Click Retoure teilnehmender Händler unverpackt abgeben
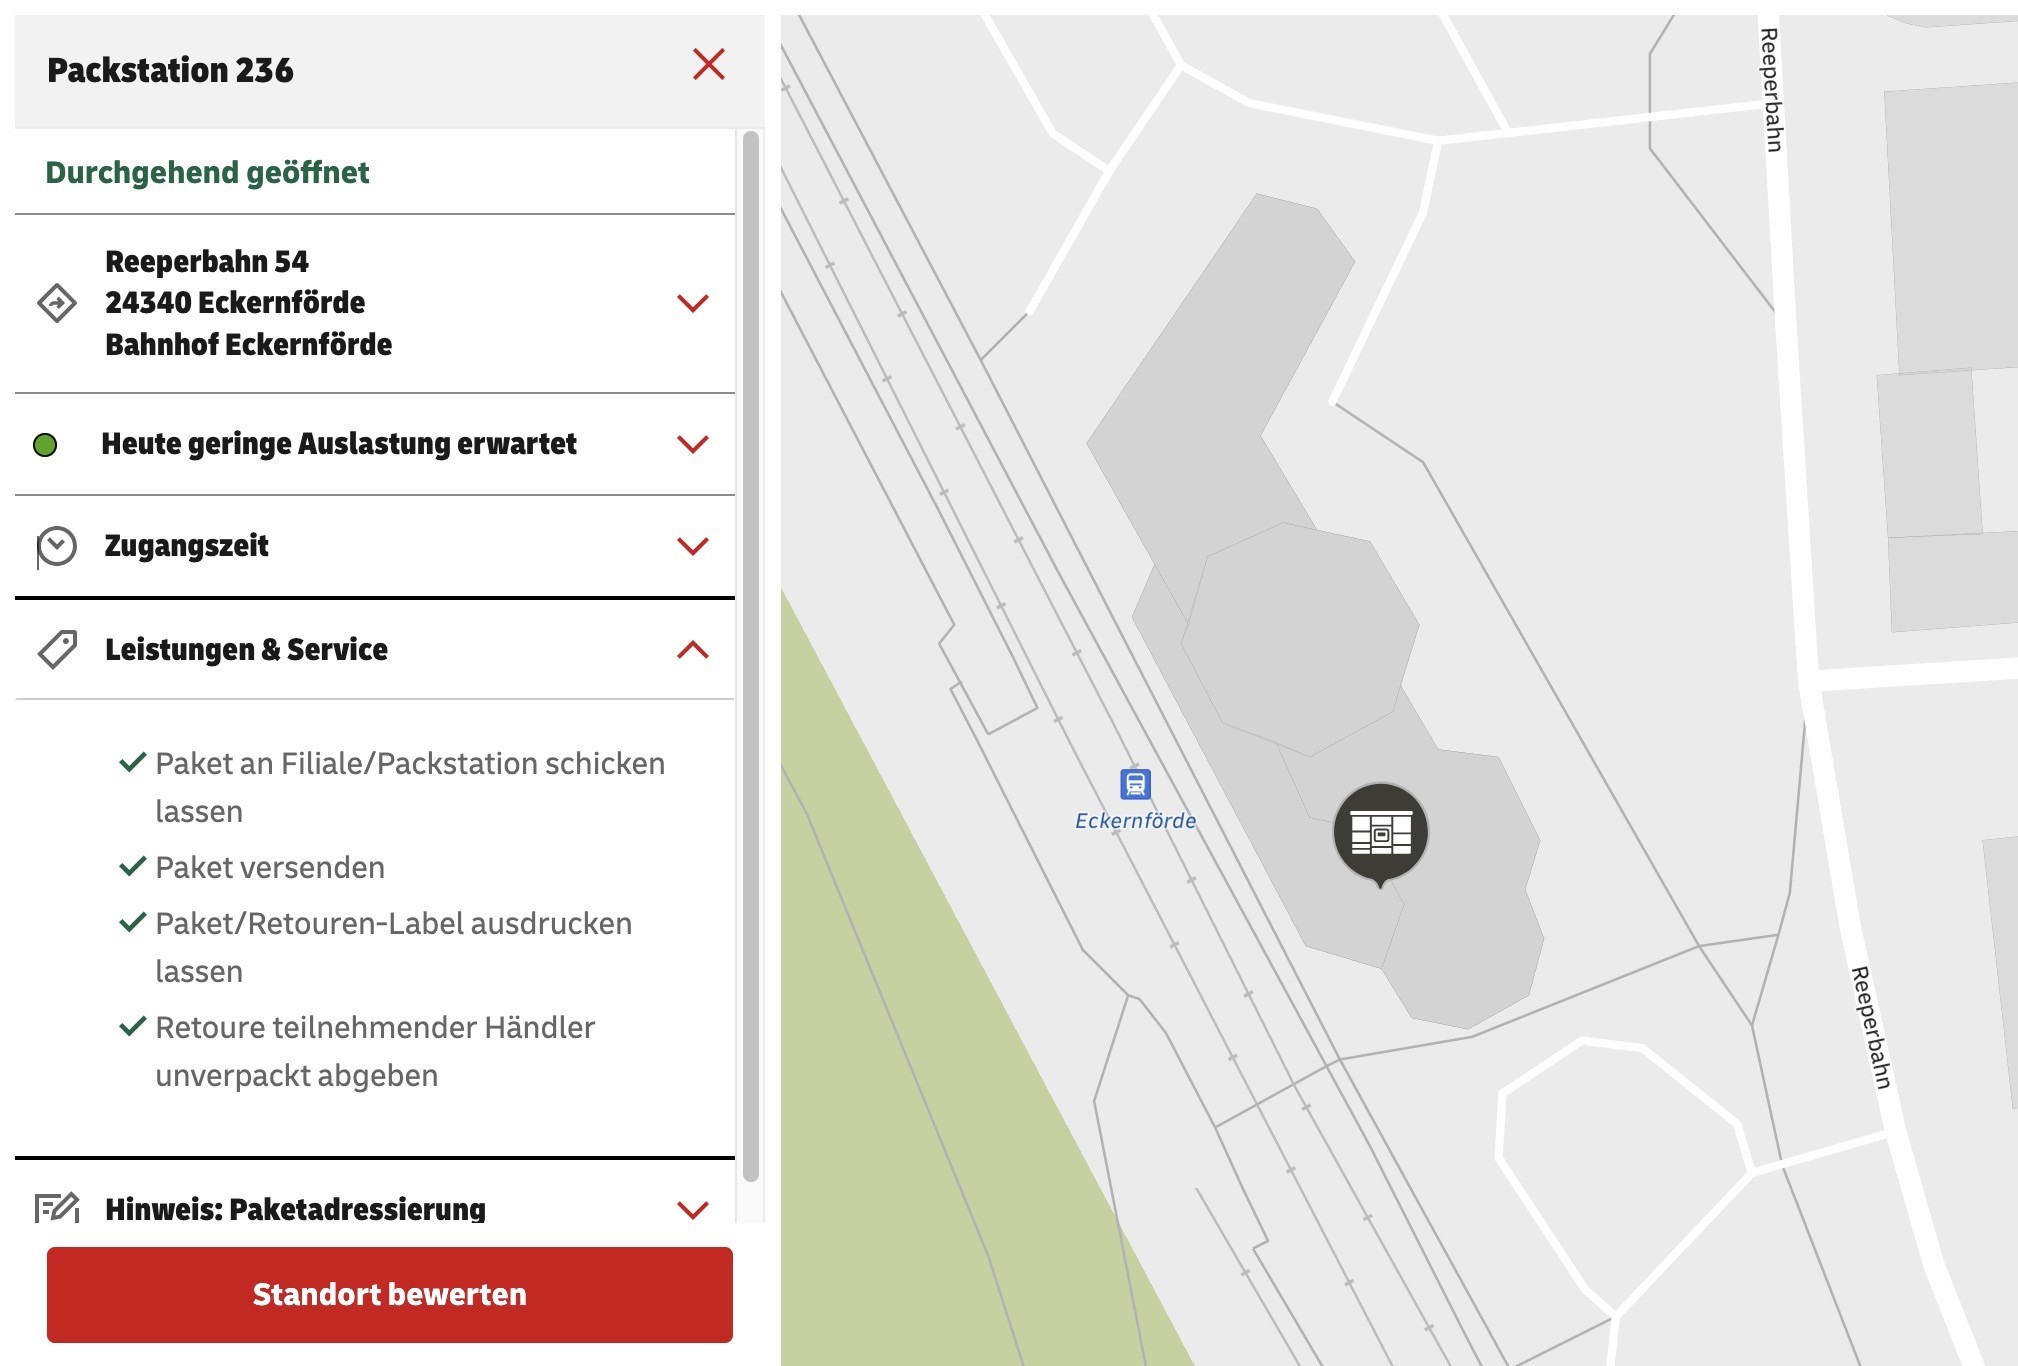This screenshot has width=2018, height=1366. 375,1051
